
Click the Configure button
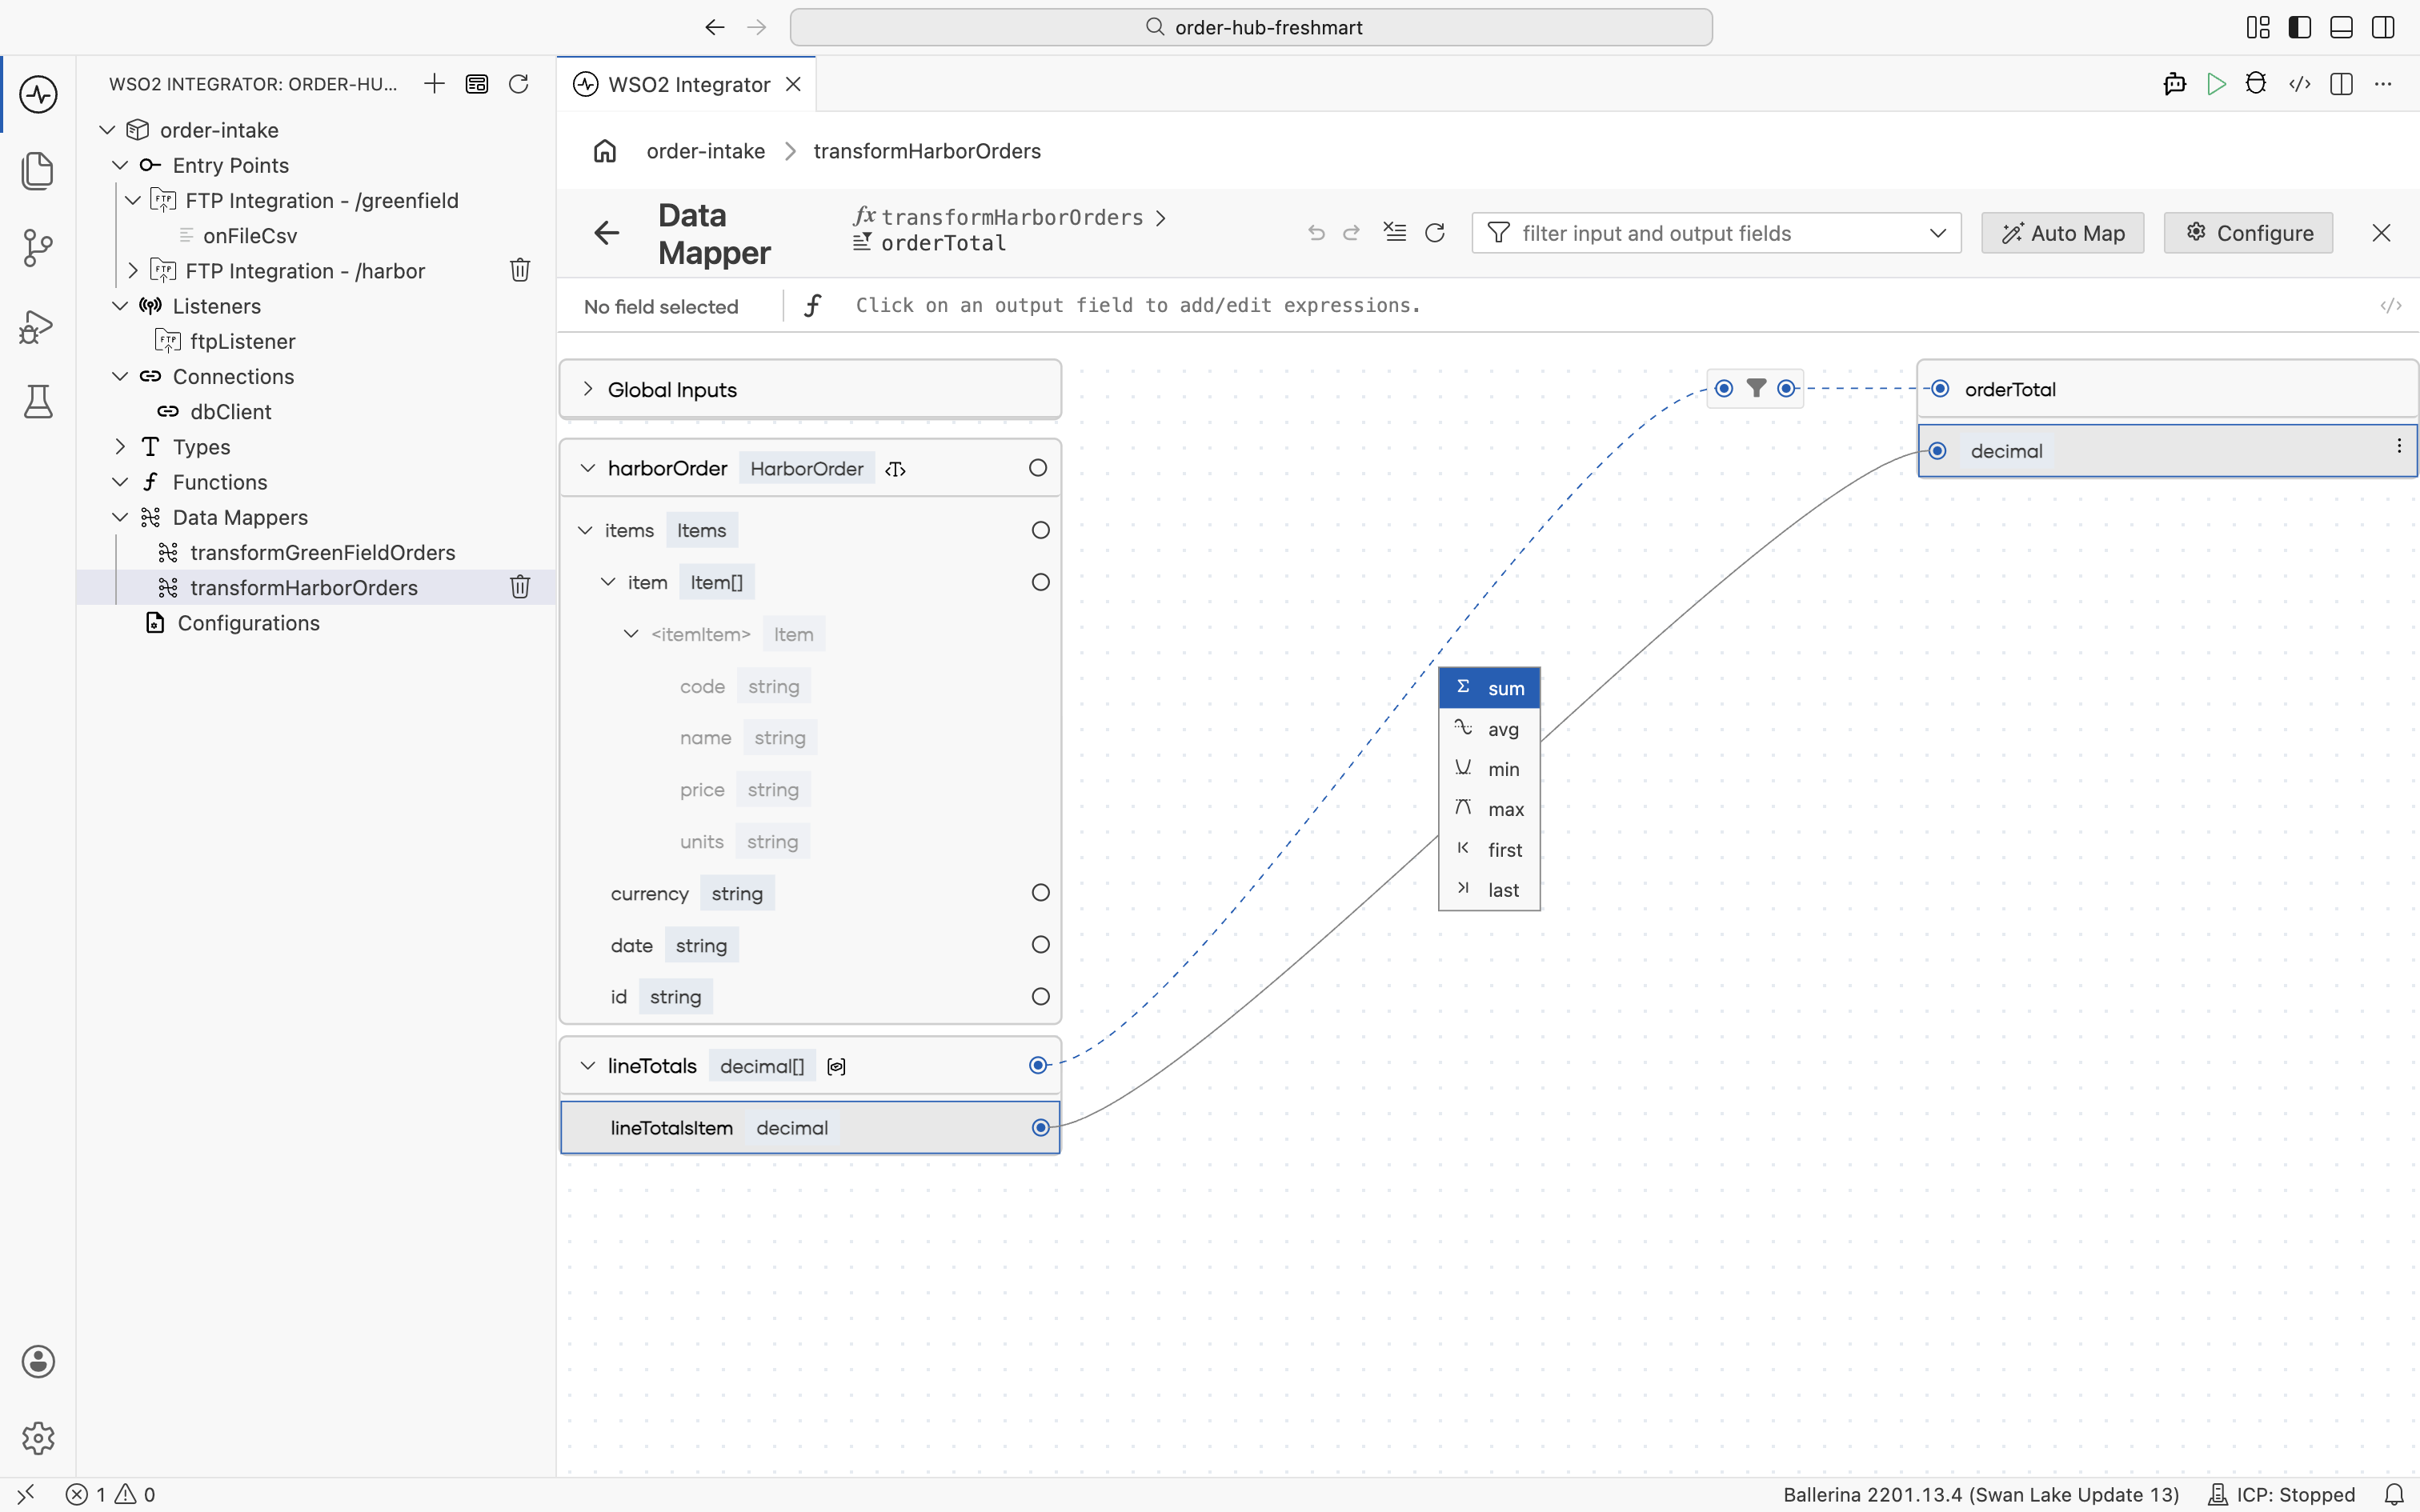click(x=2248, y=233)
